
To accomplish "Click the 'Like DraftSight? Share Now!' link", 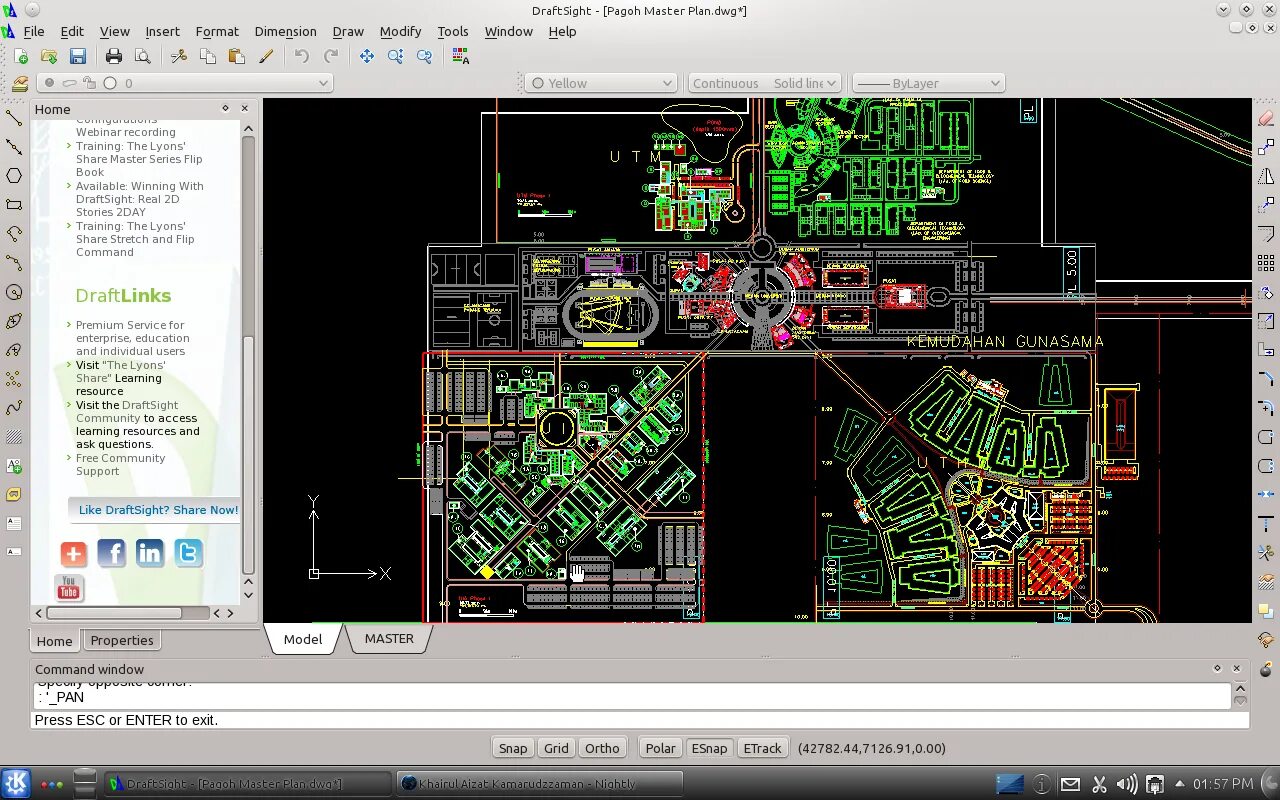I will pyautogui.click(x=158, y=510).
